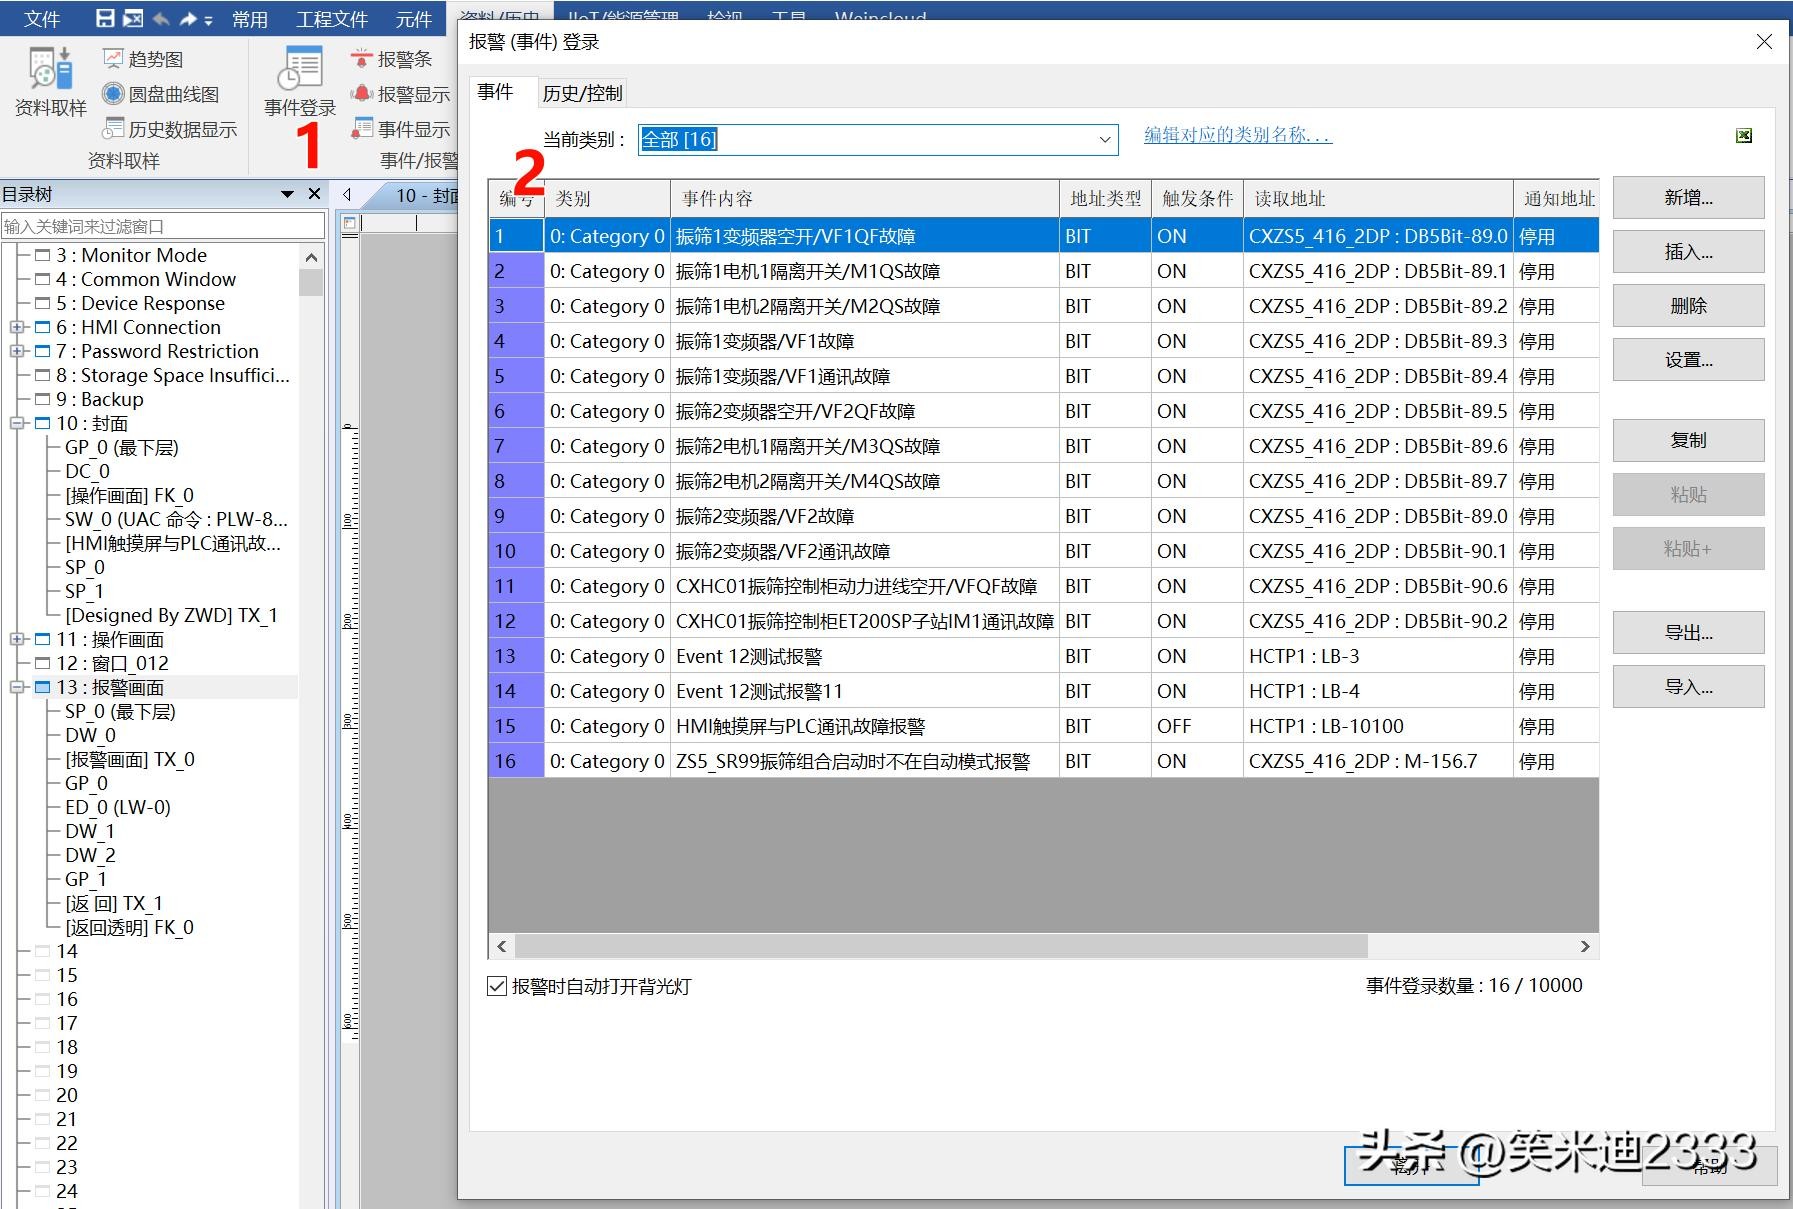Click the directory tree keyword filter field
The height and width of the screenshot is (1209, 1793).
(x=162, y=226)
